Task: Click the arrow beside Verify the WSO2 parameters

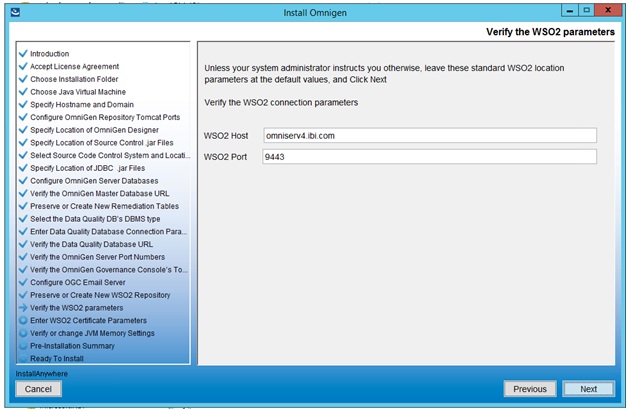Action: [x=23, y=308]
